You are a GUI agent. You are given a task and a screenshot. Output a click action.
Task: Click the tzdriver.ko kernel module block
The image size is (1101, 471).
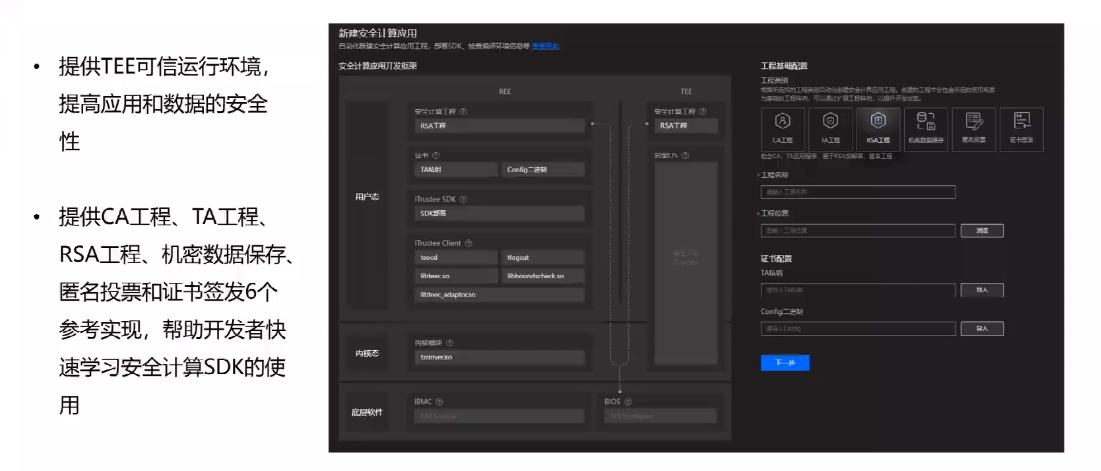(x=499, y=358)
